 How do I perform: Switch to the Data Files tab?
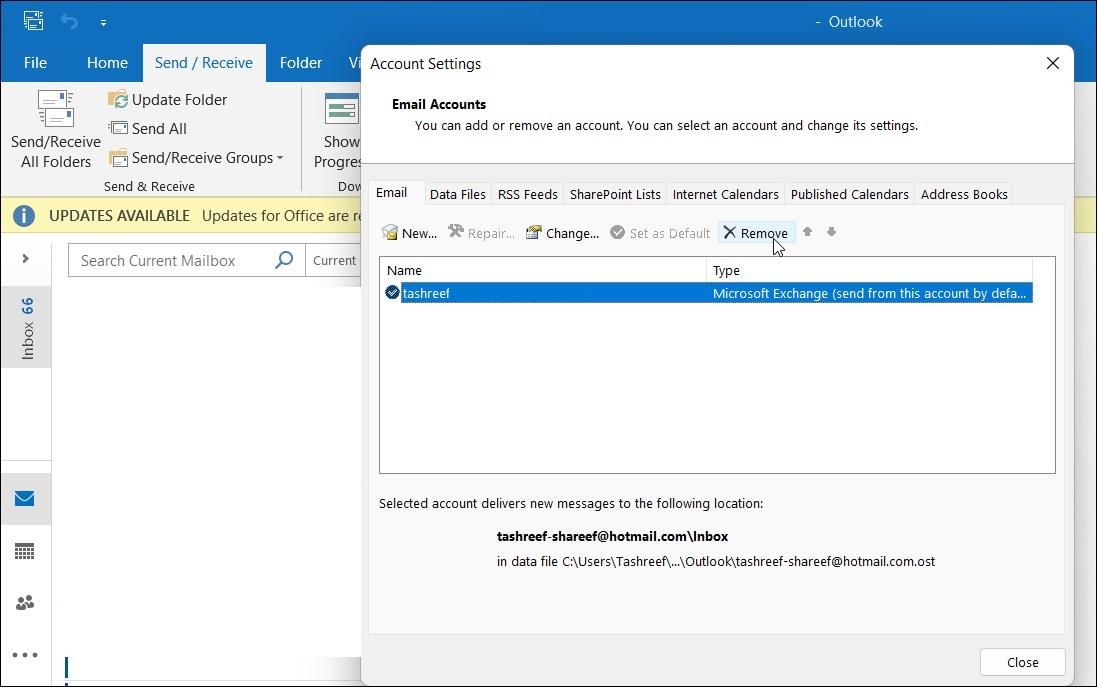[x=458, y=194]
